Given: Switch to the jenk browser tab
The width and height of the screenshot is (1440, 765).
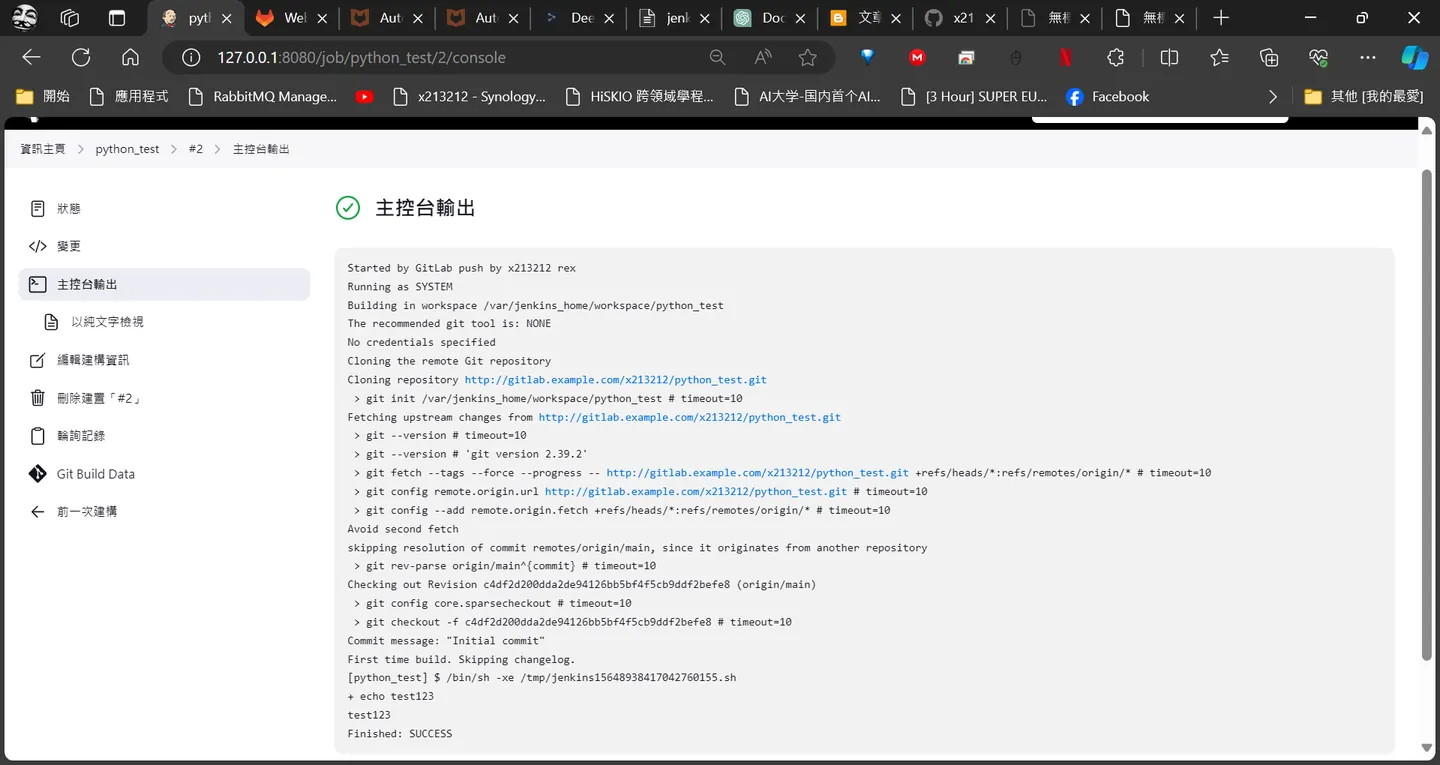Looking at the screenshot, I should click(x=676, y=18).
